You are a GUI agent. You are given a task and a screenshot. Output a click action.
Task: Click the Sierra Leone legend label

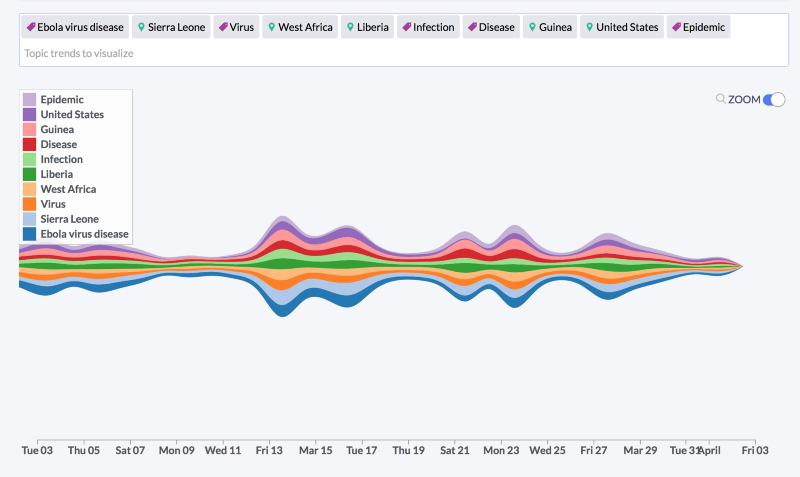pyautogui.click(x=69, y=219)
